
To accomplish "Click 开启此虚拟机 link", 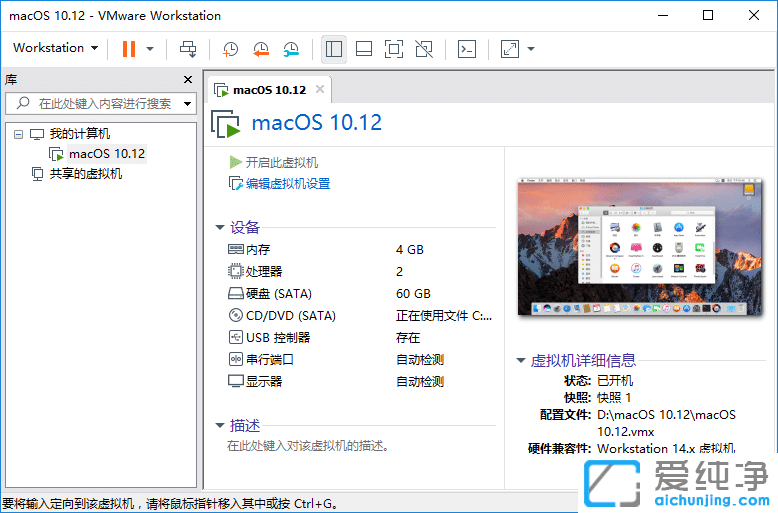I will pyautogui.click(x=281, y=162).
